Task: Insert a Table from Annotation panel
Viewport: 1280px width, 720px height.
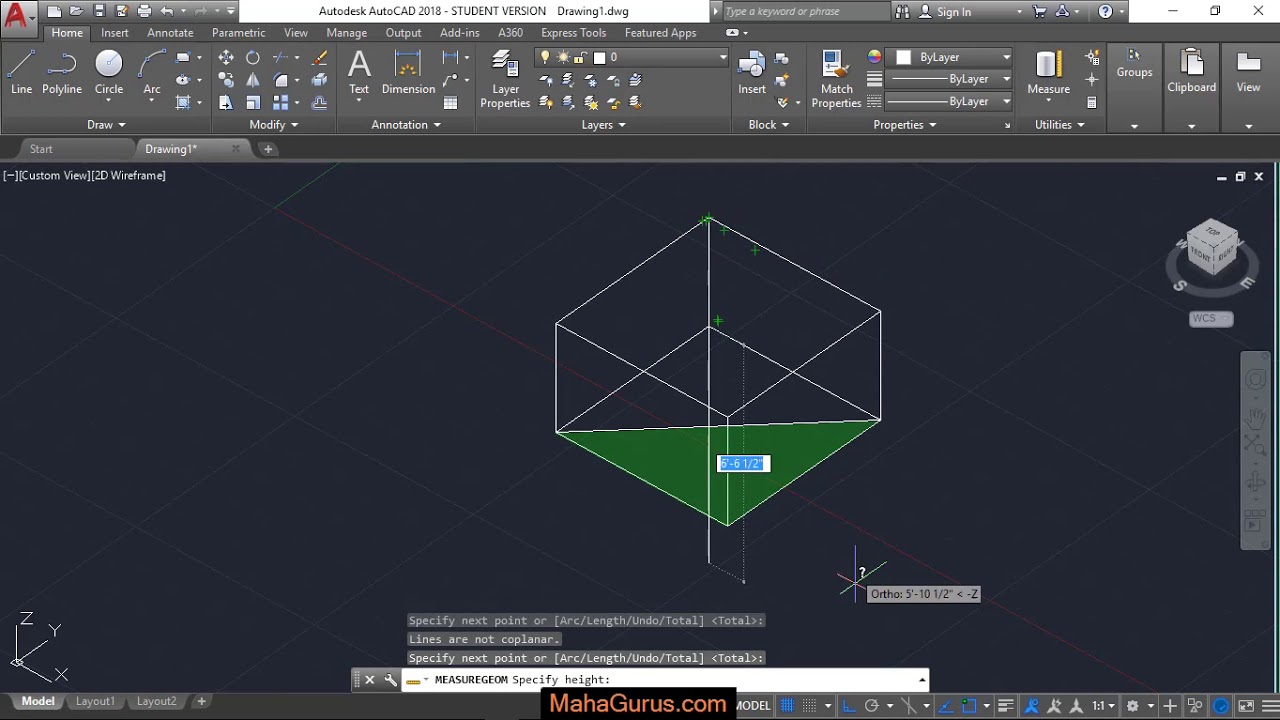Action: (x=451, y=102)
